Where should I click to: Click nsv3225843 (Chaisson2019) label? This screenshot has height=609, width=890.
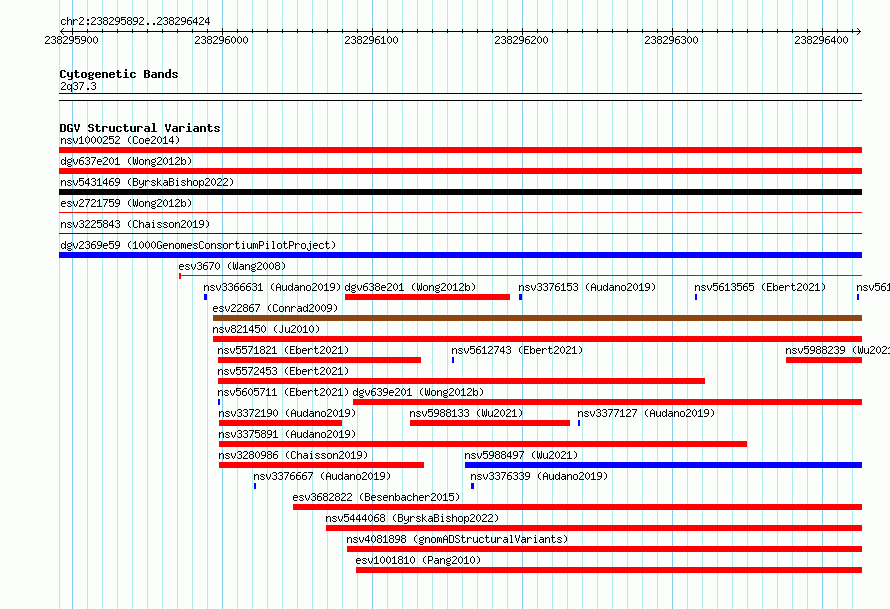[x=135, y=224]
